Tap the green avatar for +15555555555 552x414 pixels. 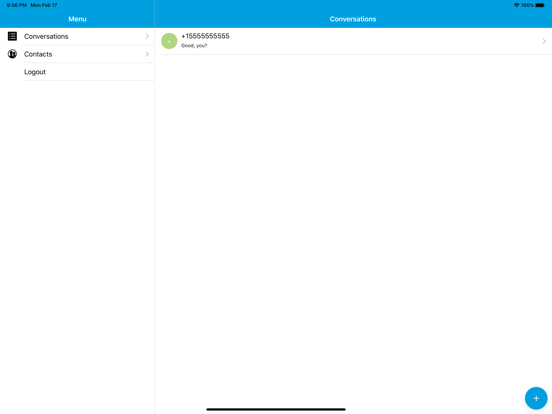[169, 41]
